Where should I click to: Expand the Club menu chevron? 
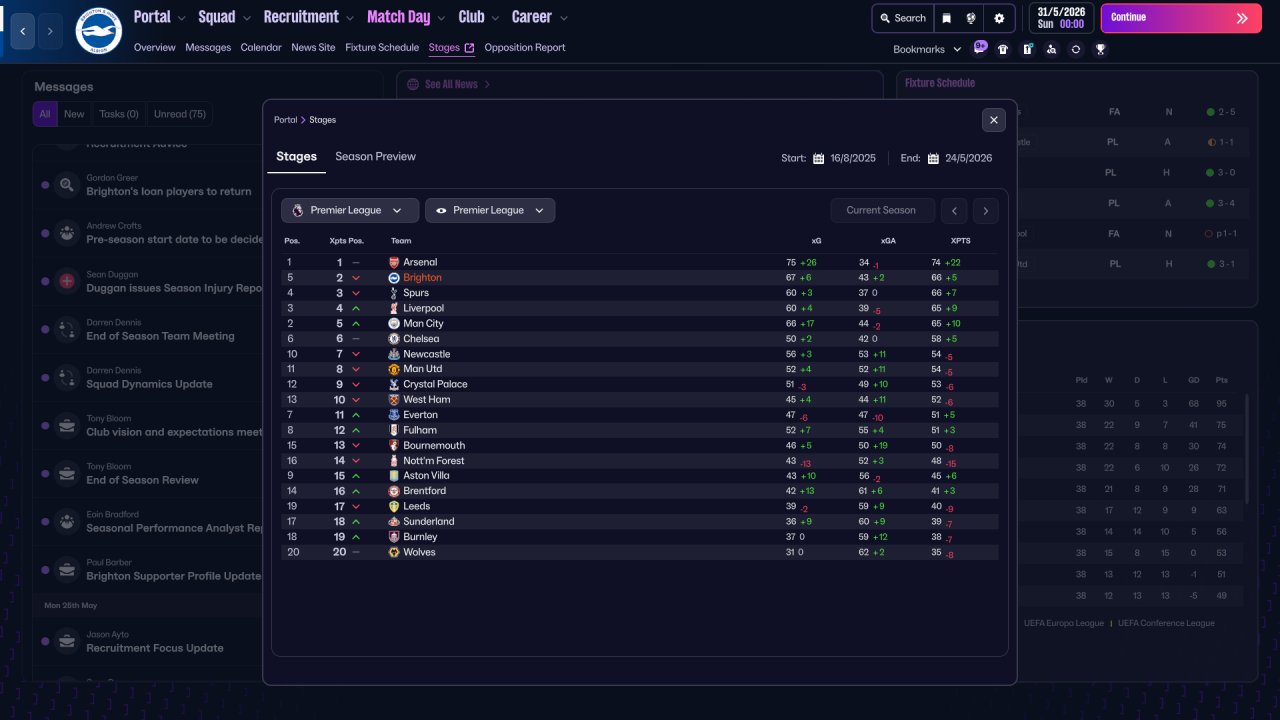494,18
